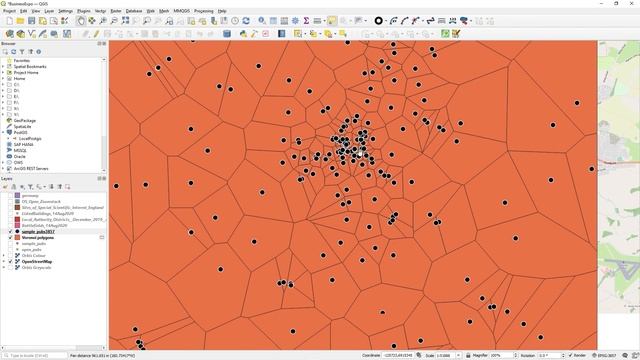Image resolution: width=640 pixels, height=360 pixels.
Task: Expand the OpenStreetMap layer group
Action: tap(4, 262)
